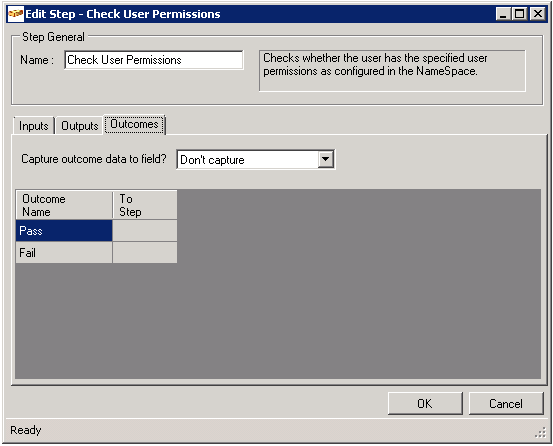
Task: Click the To Step cell for Fail
Action: point(145,252)
